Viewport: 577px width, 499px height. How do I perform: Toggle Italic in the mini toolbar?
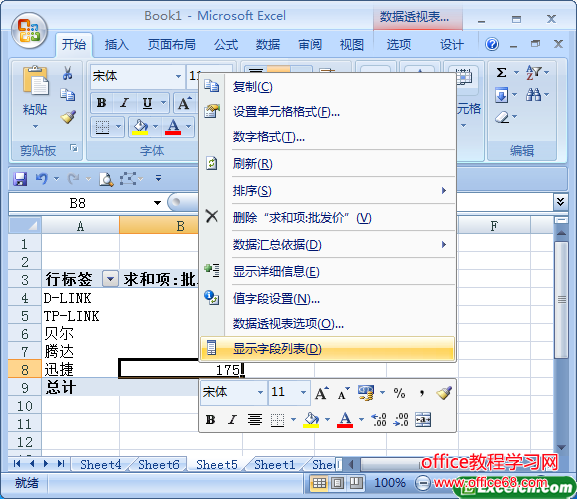click(x=232, y=420)
